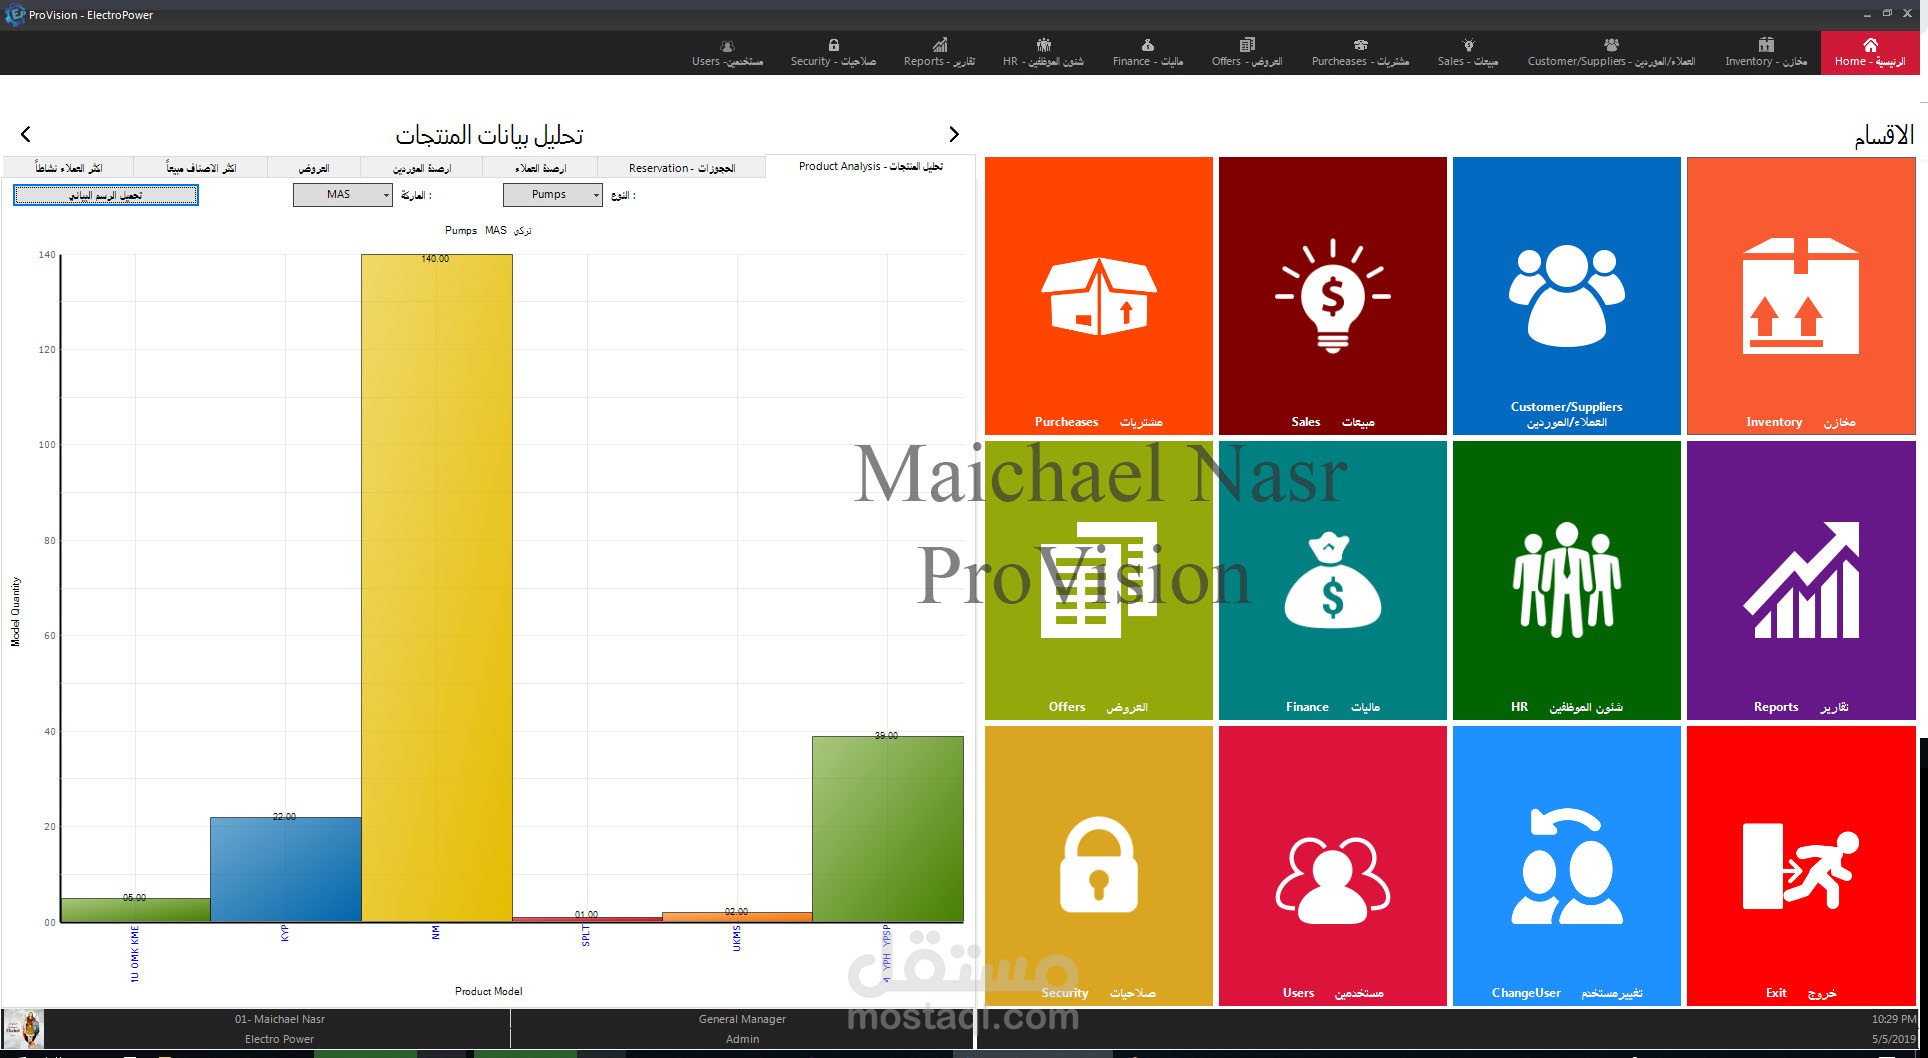
Task: Click the '01- Maichael Nasr' status text
Action: (280, 1019)
